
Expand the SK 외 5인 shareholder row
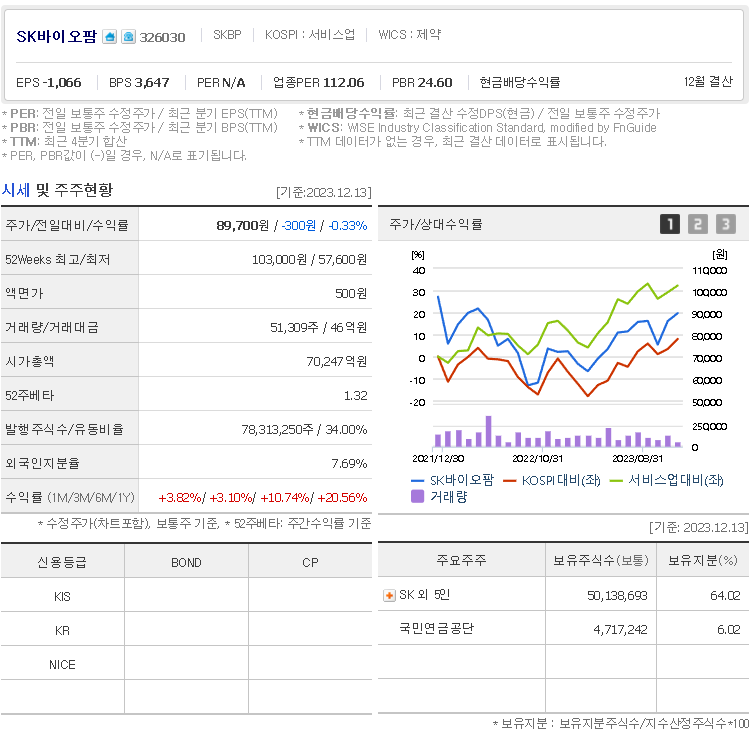pos(389,596)
